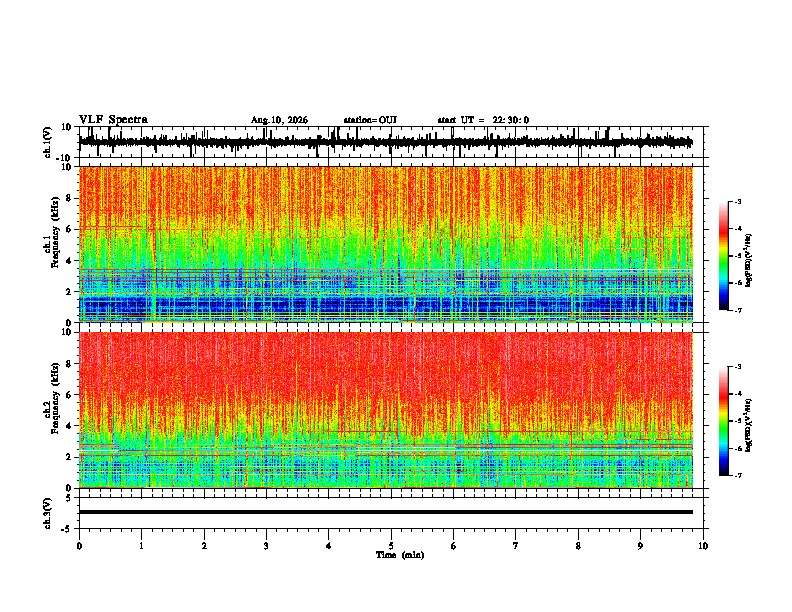Click the "ch.3(V)" axis label
Viewport: 792px width, 612px height.
[x=48, y=514]
